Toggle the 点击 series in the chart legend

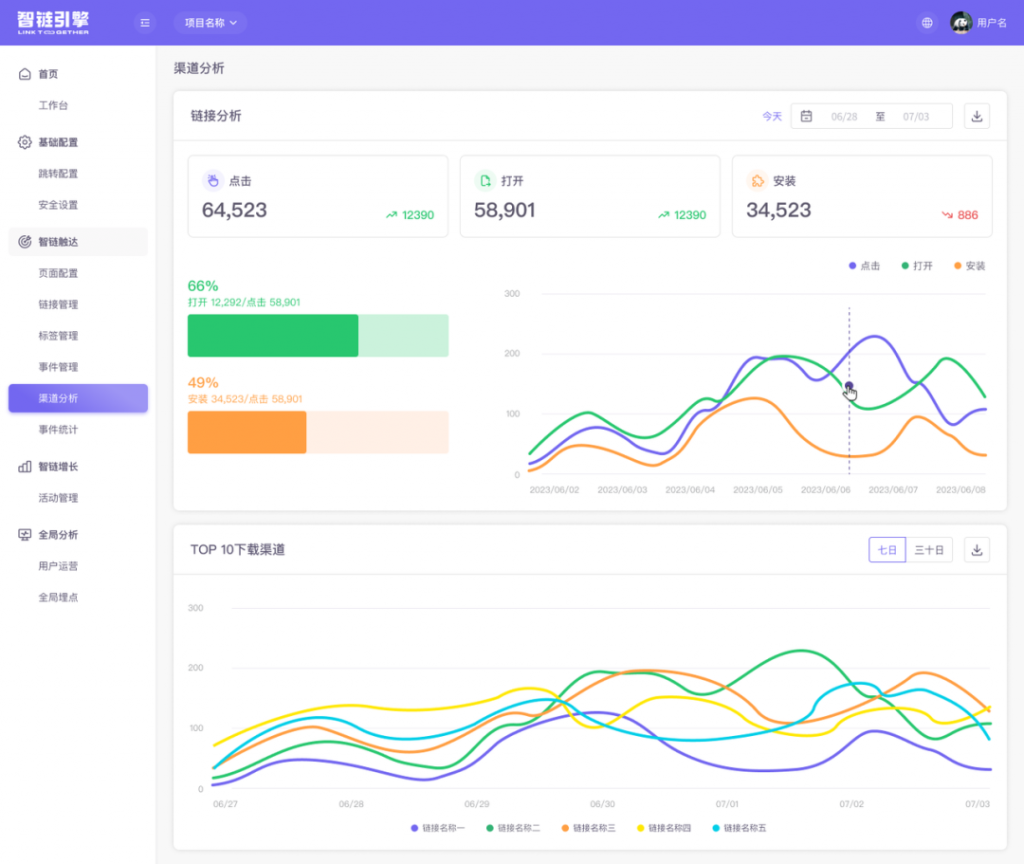[x=864, y=266]
